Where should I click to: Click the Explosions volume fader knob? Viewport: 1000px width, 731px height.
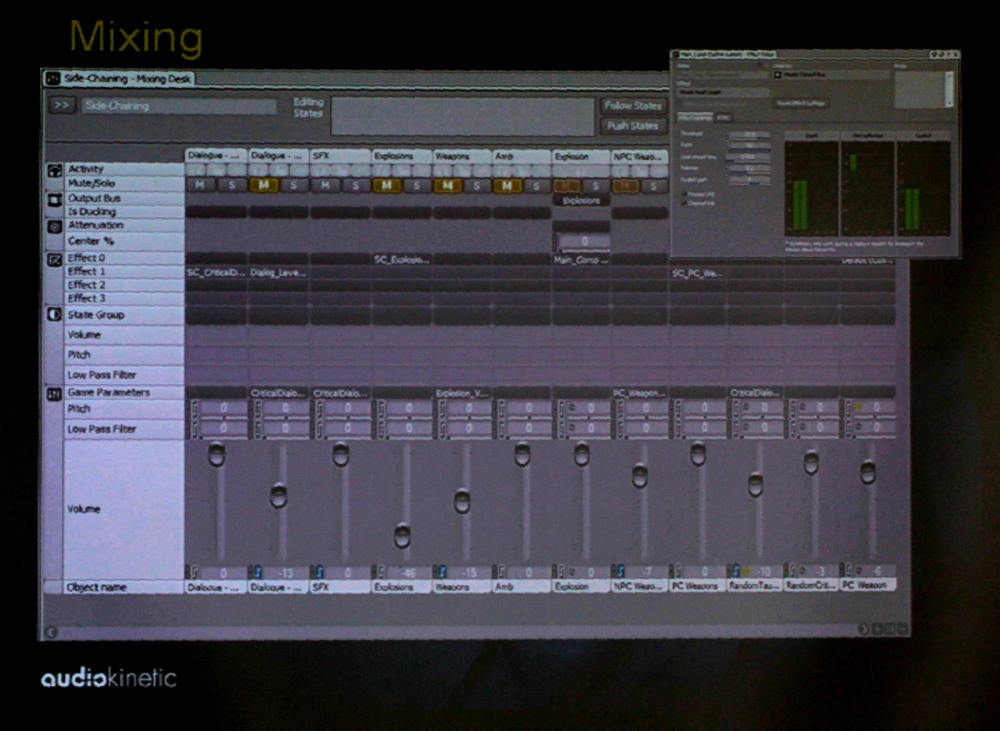point(402,536)
